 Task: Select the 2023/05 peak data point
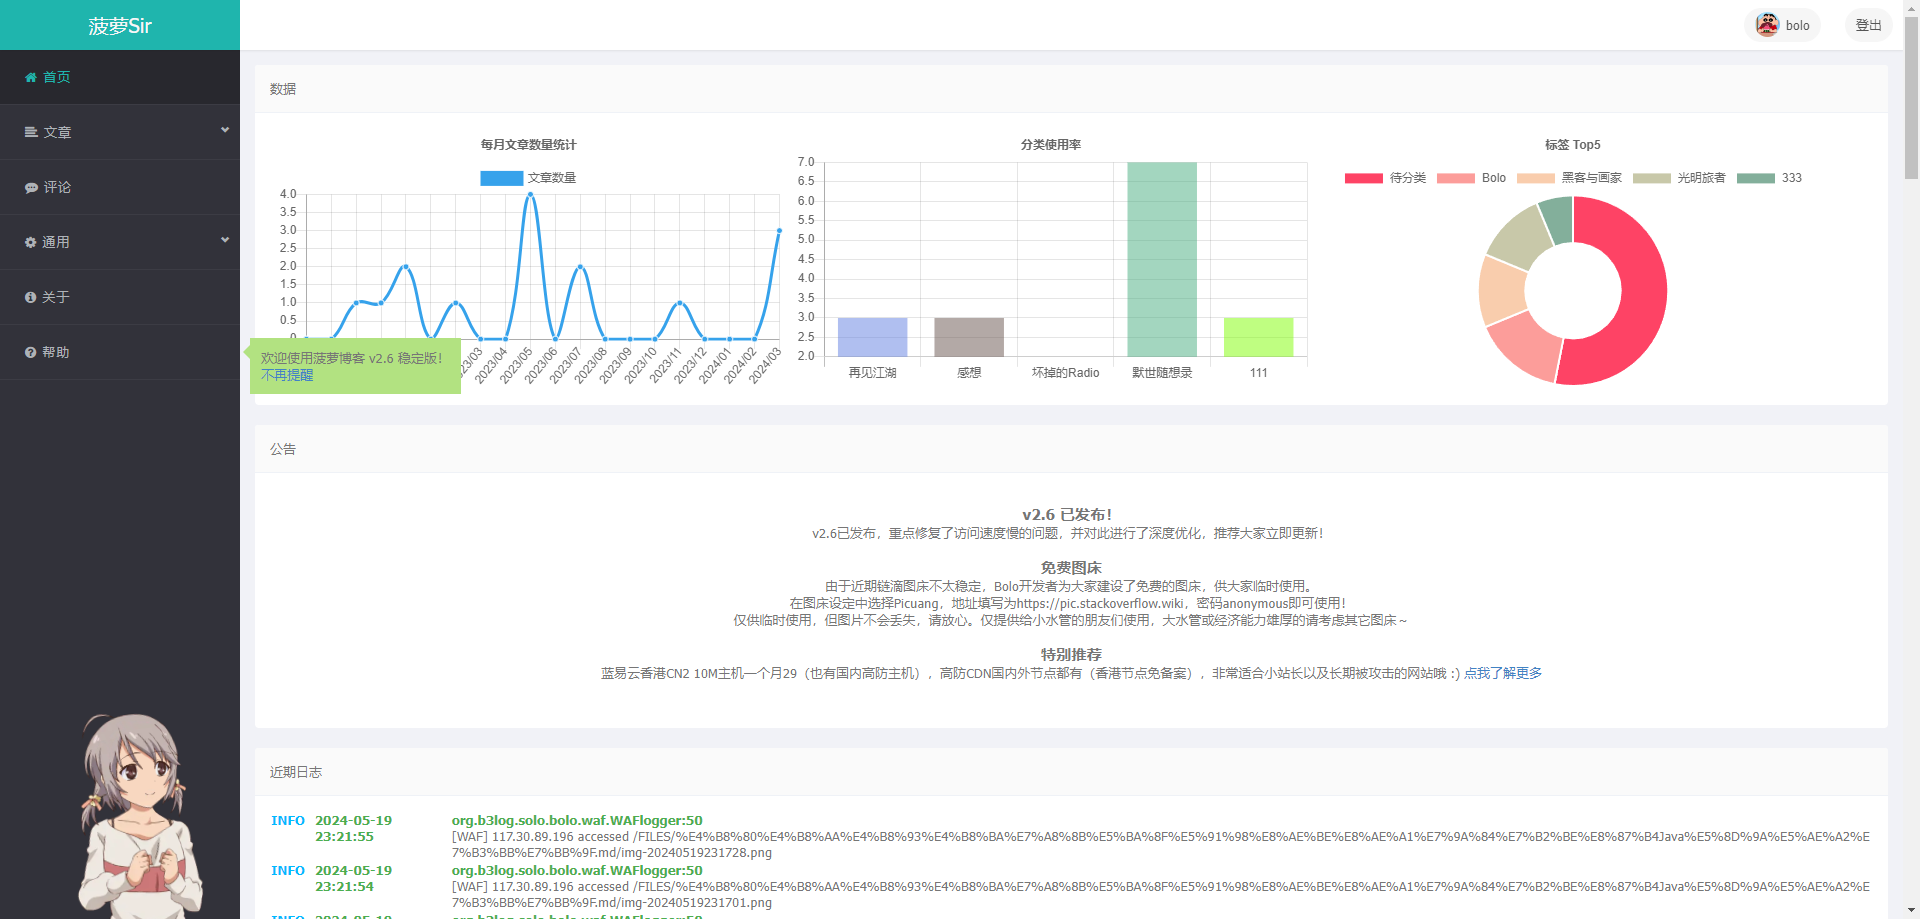point(530,195)
